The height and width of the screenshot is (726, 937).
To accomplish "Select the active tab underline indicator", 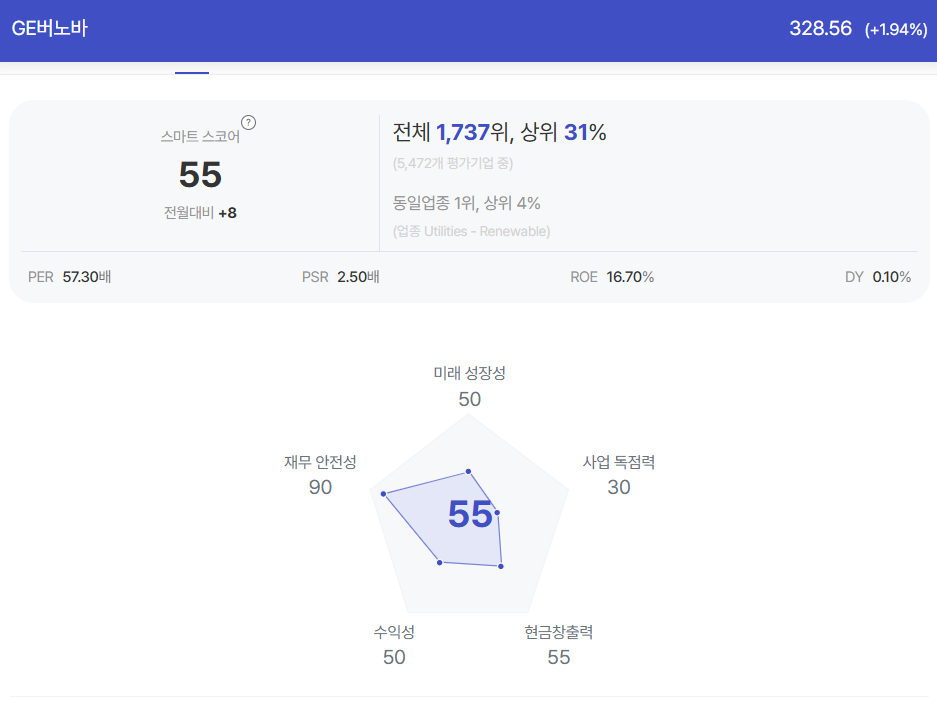I will [x=192, y=72].
